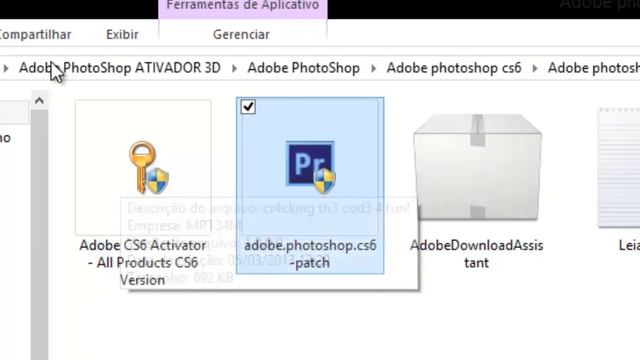This screenshot has width=640, height=360.
Task: Navigate to Adobe photoshop cs6 breadcrumb folder
Action: [x=454, y=68]
